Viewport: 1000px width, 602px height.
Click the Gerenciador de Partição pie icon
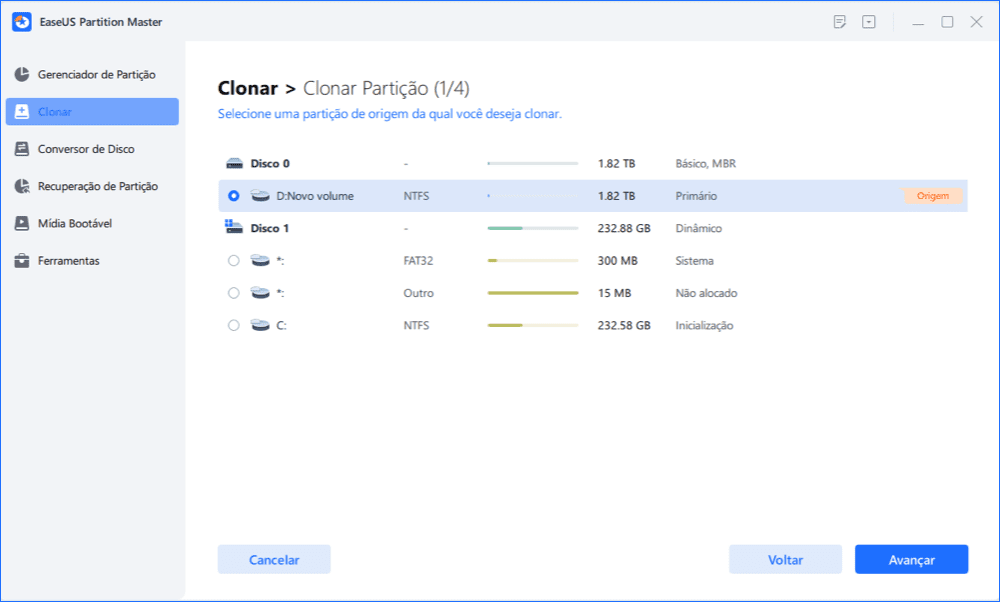[22, 75]
